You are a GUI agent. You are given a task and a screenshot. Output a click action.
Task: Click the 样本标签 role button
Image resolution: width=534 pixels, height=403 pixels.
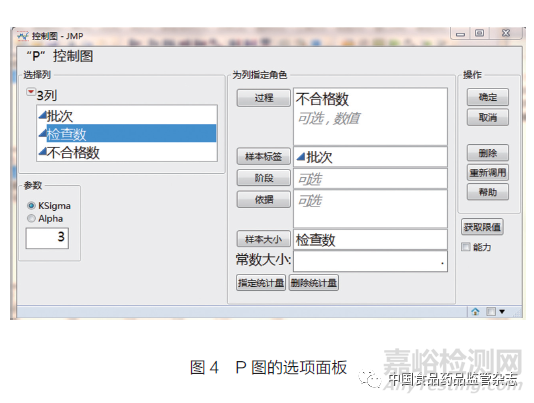[x=264, y=156]
